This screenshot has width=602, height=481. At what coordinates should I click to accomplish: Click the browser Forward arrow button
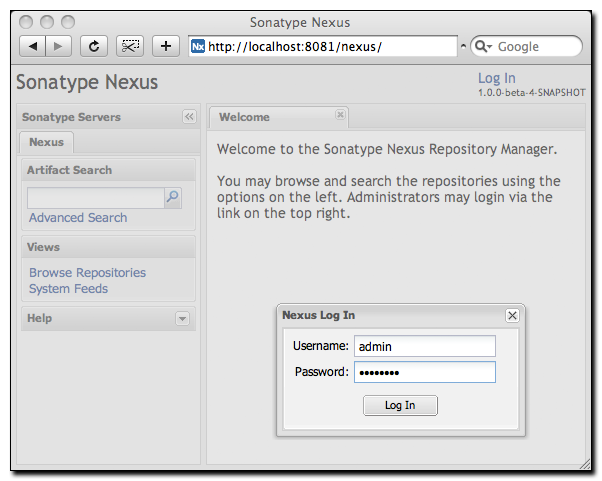[x=58, y=46]
